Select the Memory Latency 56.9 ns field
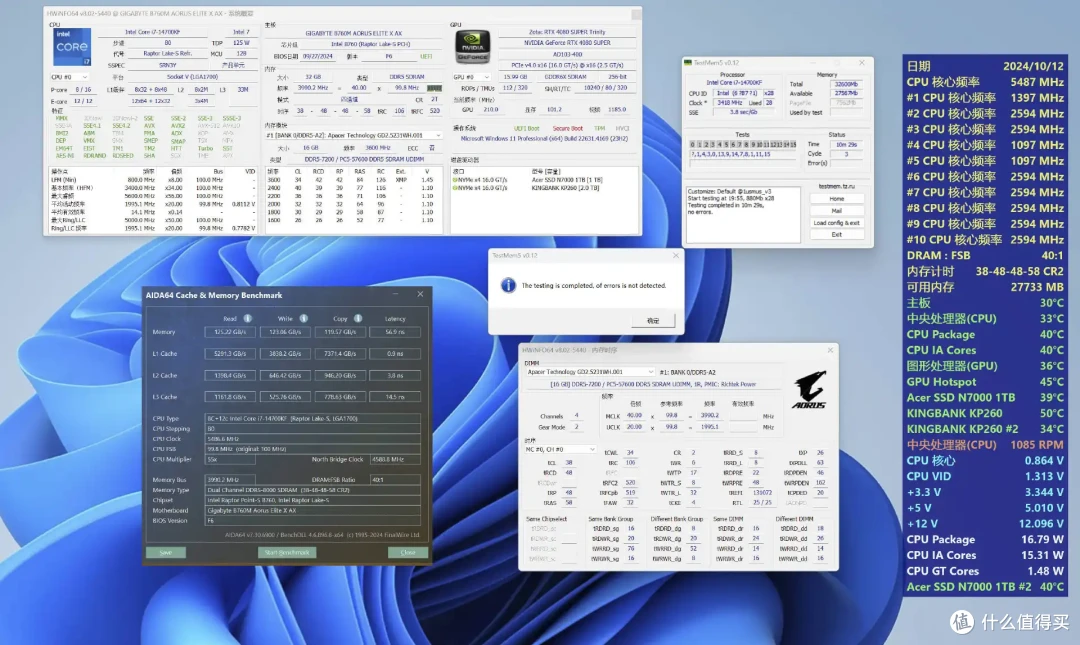 click(x=395, y=332)
